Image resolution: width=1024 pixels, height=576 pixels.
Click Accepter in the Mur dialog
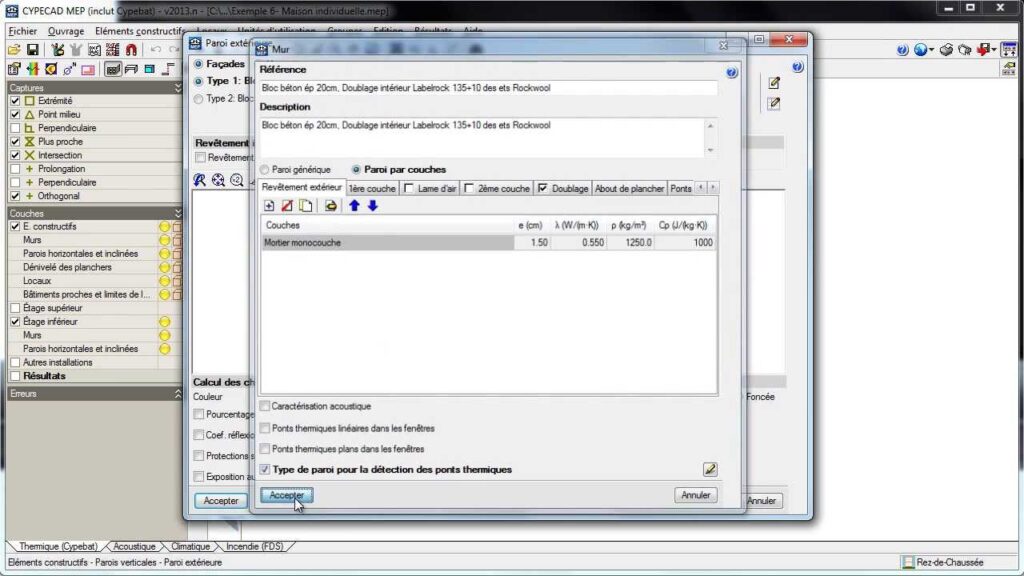(287, 495)
